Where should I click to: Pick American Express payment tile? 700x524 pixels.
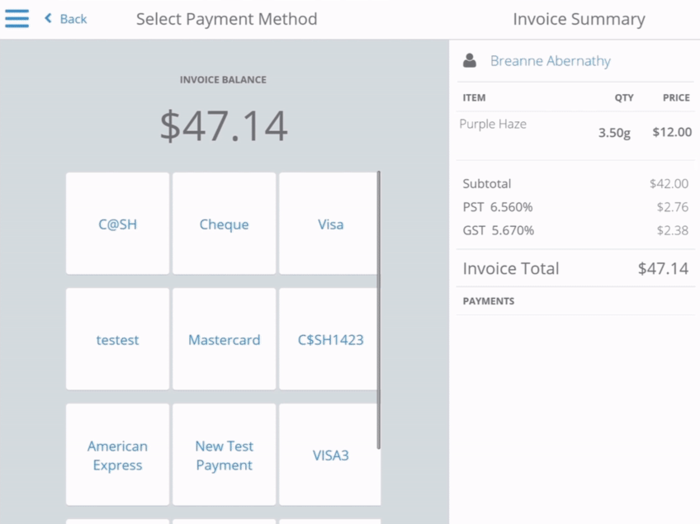[x=118, y=455]
